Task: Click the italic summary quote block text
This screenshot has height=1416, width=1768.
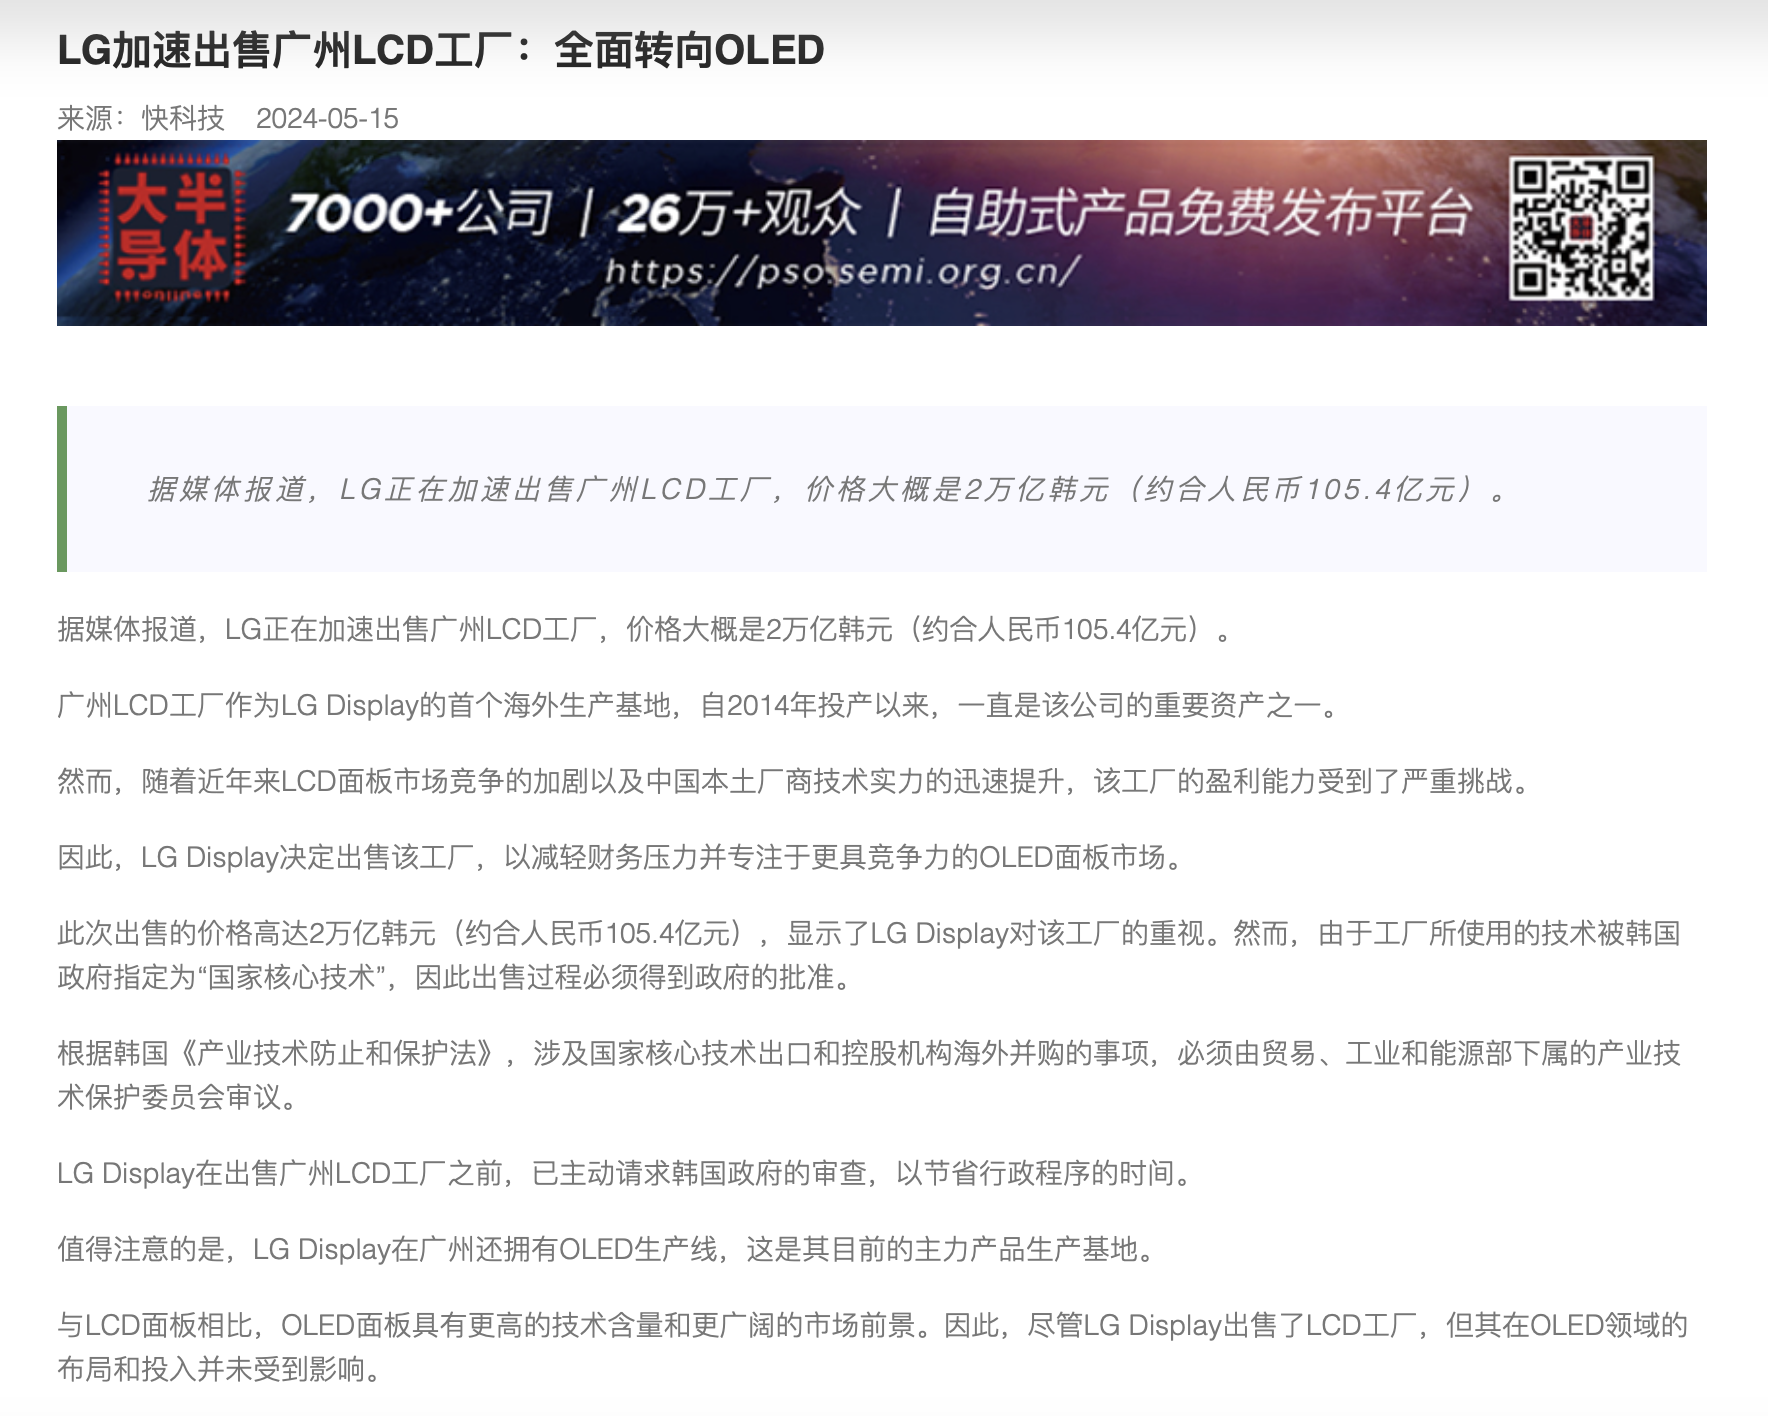Action: tap(828, 489)
